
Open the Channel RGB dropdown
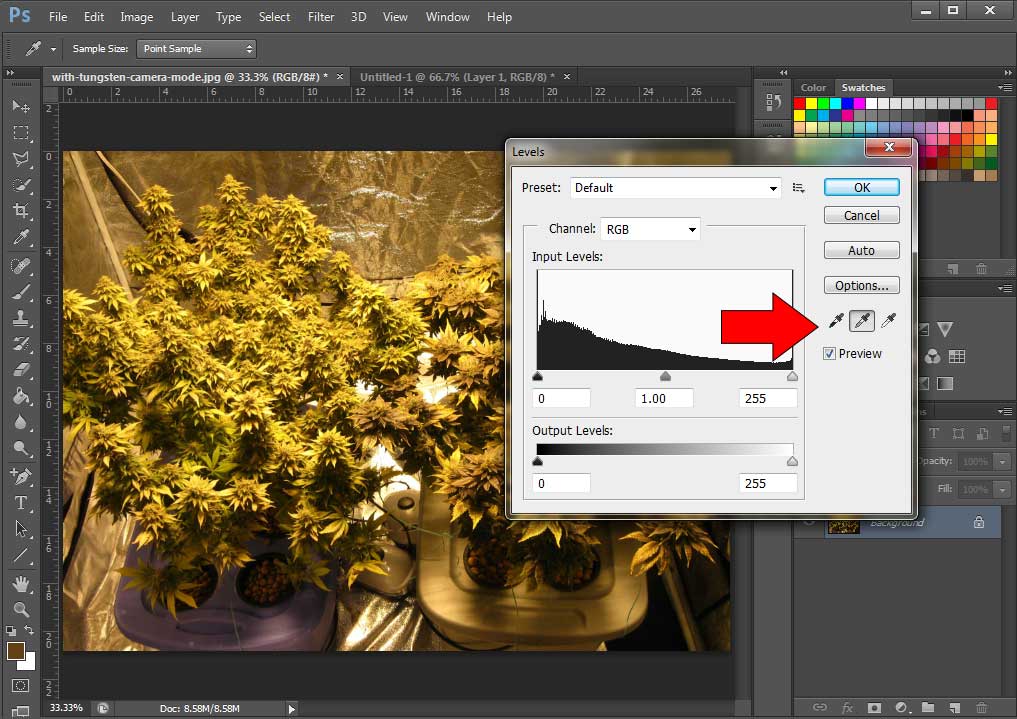tap(650, 229)
